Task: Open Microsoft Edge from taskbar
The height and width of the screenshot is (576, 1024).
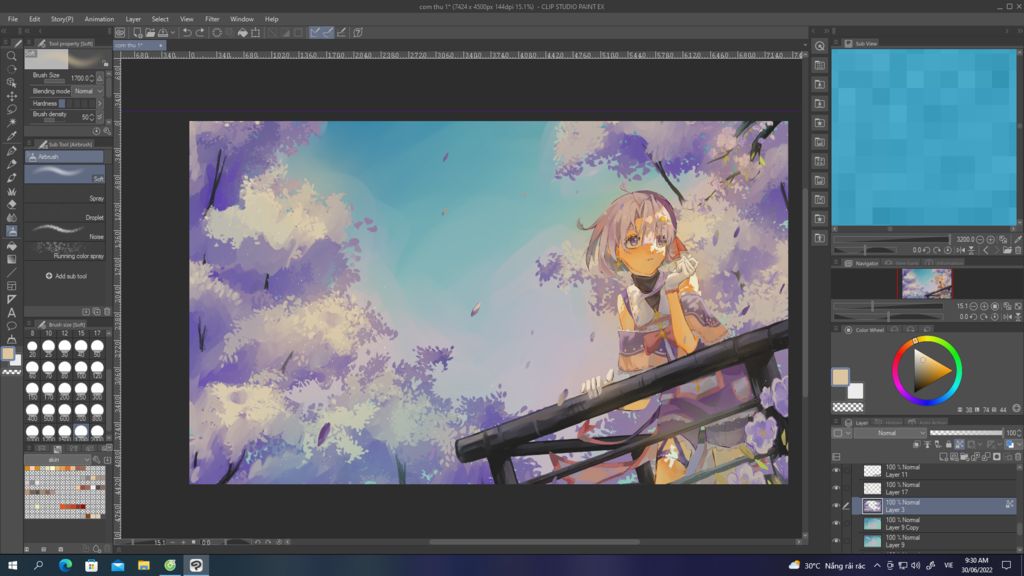Action: [65, 565]
